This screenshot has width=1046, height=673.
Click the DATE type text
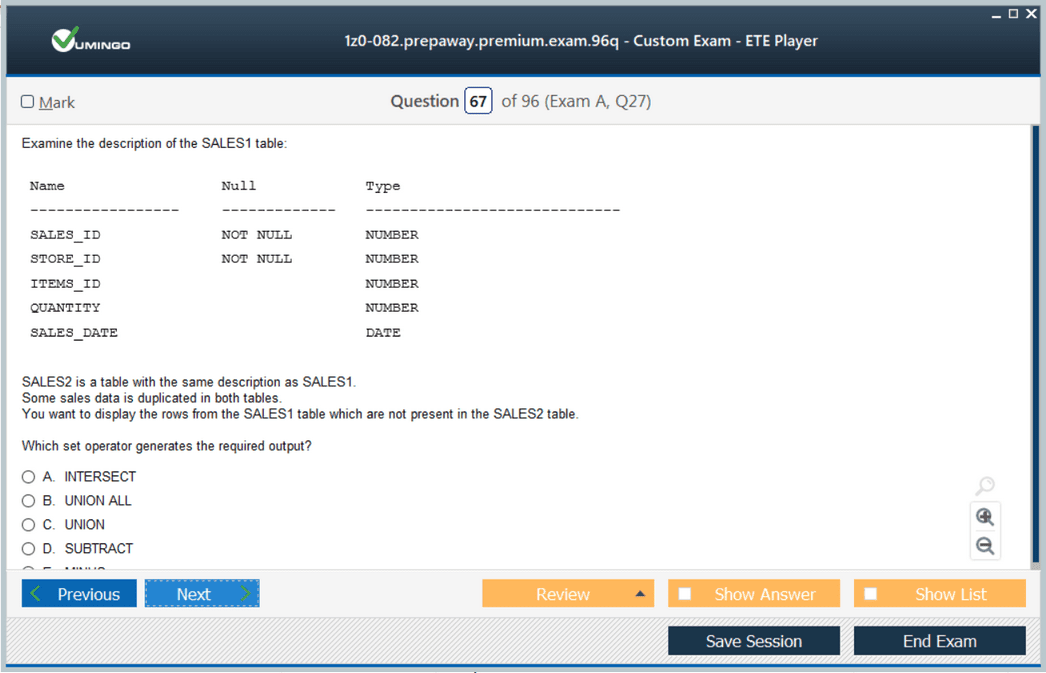[383, 332]
